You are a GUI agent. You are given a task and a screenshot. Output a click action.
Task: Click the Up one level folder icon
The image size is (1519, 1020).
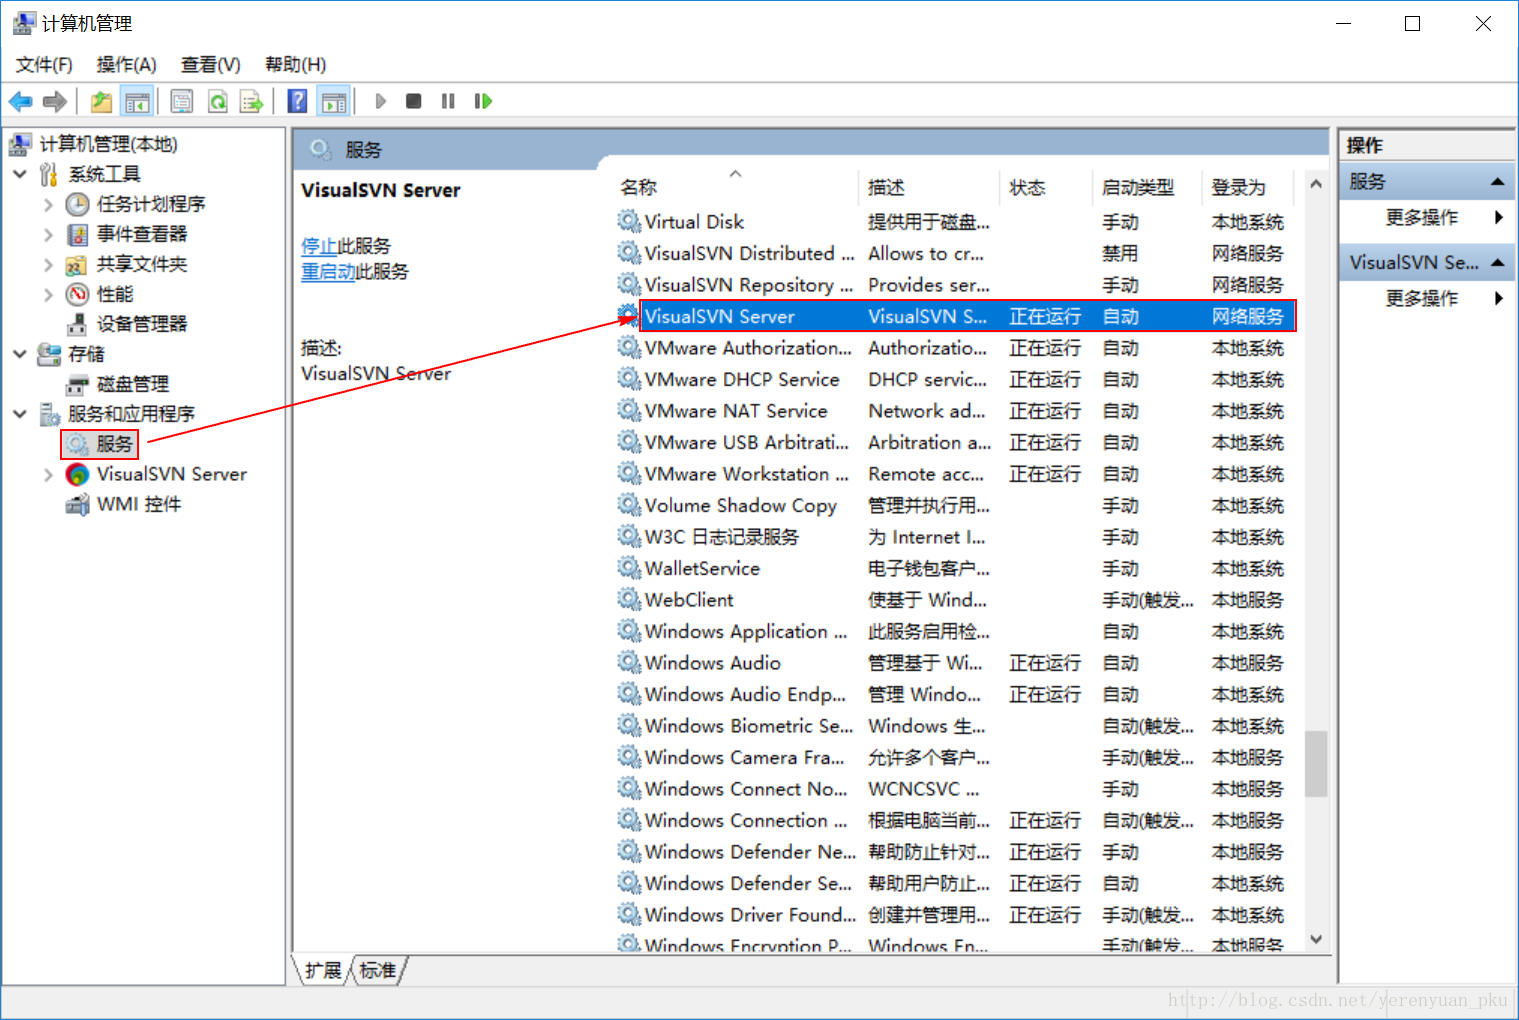pyautogui.click(x=101, y=101)
